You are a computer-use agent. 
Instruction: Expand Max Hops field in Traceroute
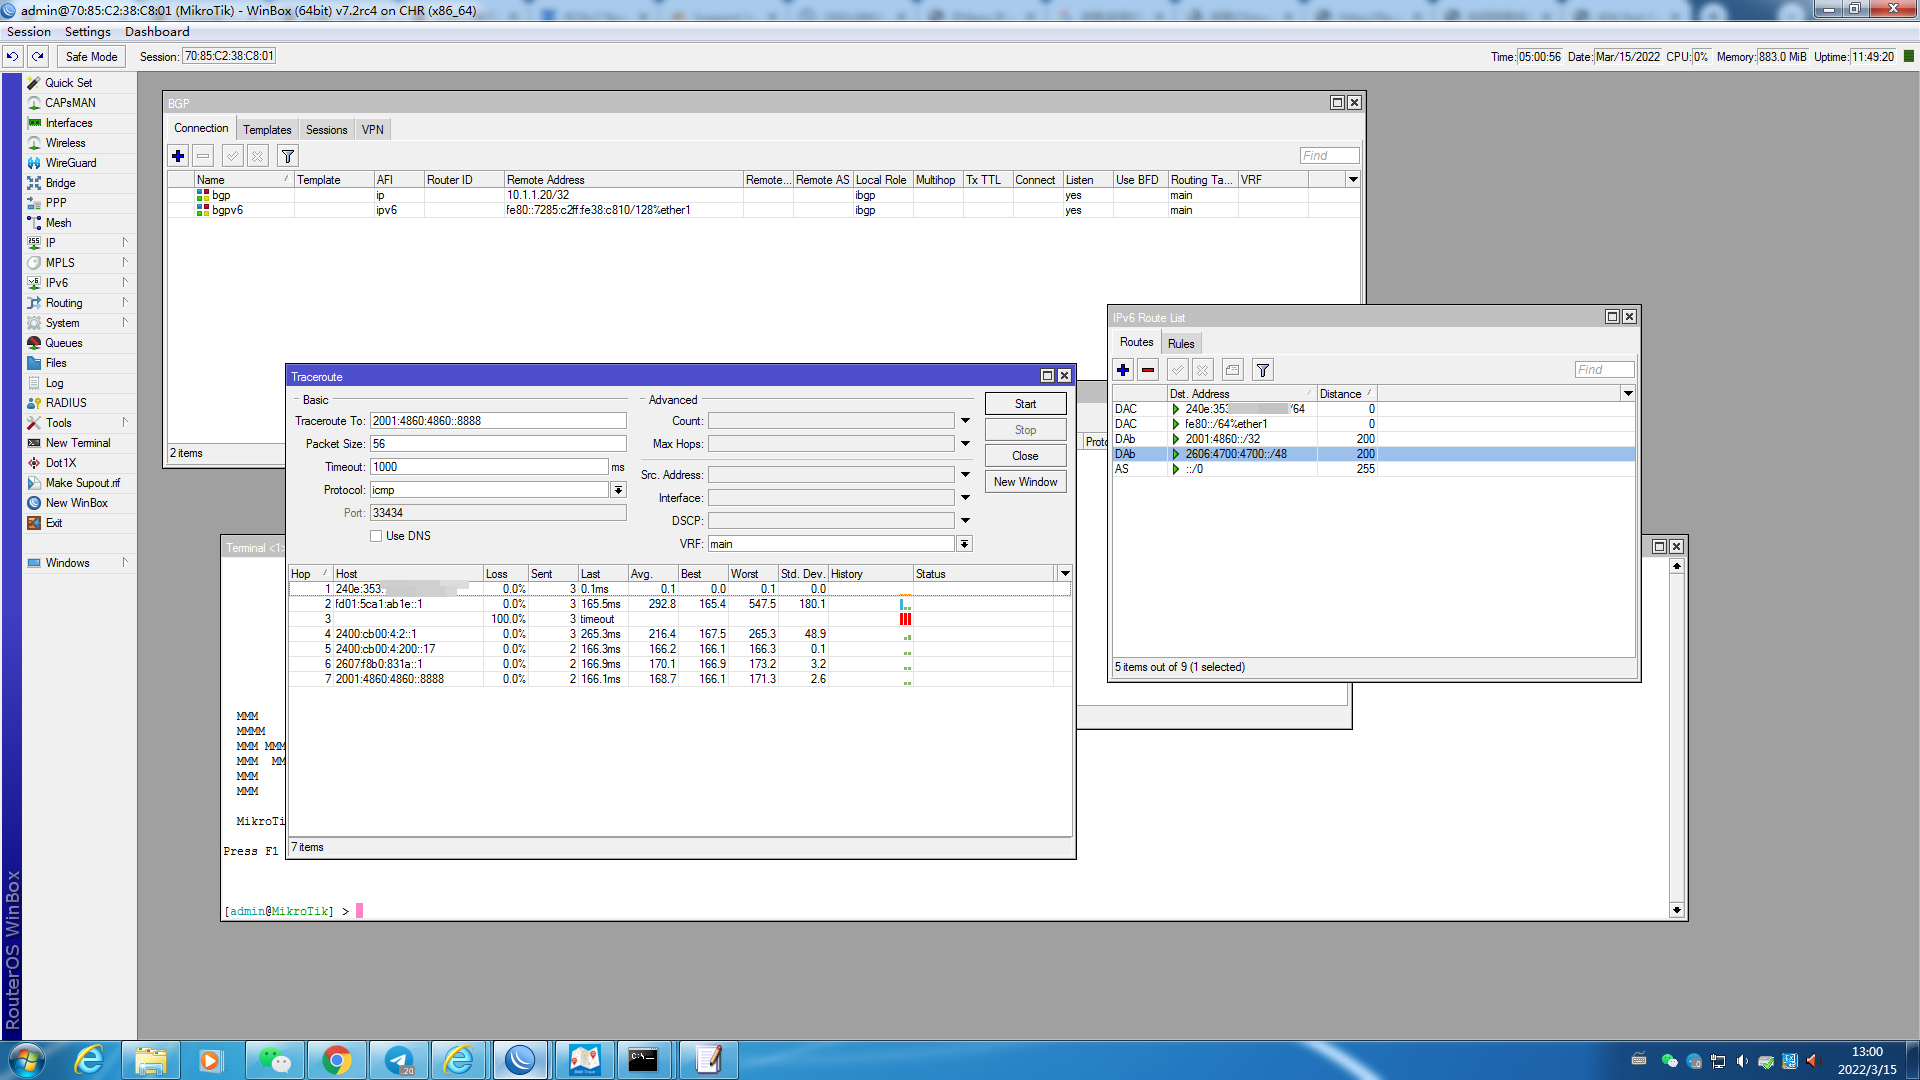pyautogui.click(x=965, y=444)
